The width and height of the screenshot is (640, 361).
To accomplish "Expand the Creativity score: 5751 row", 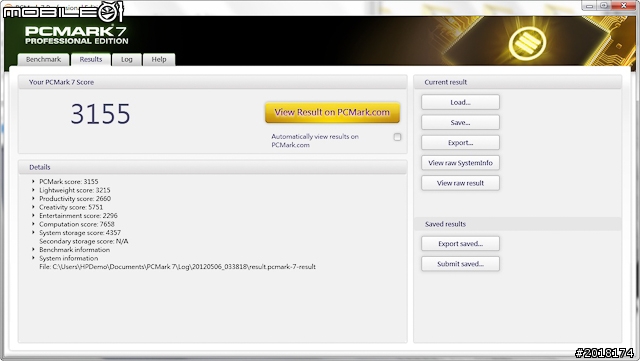I will (x=33, y=207).
